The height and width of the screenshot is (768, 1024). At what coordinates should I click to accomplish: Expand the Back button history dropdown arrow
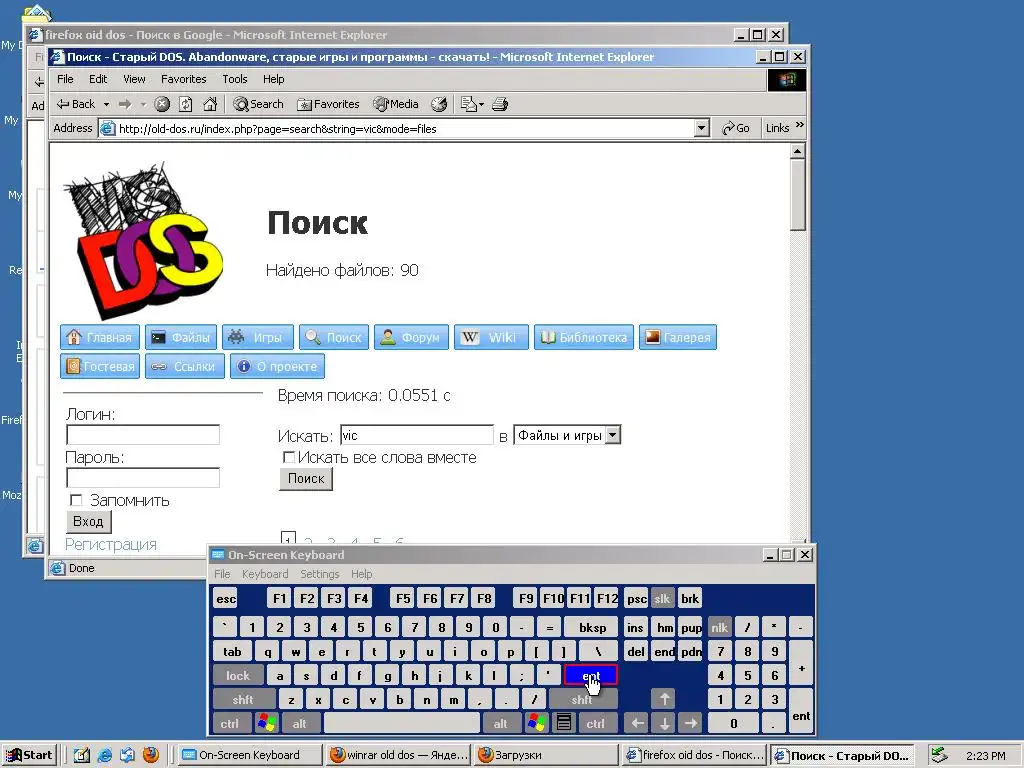[106, 104]
